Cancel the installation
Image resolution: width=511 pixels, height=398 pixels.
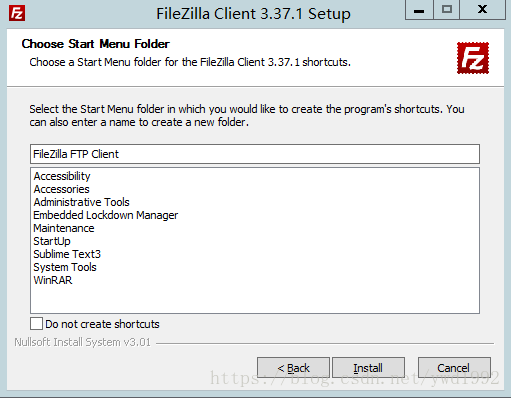454,368
